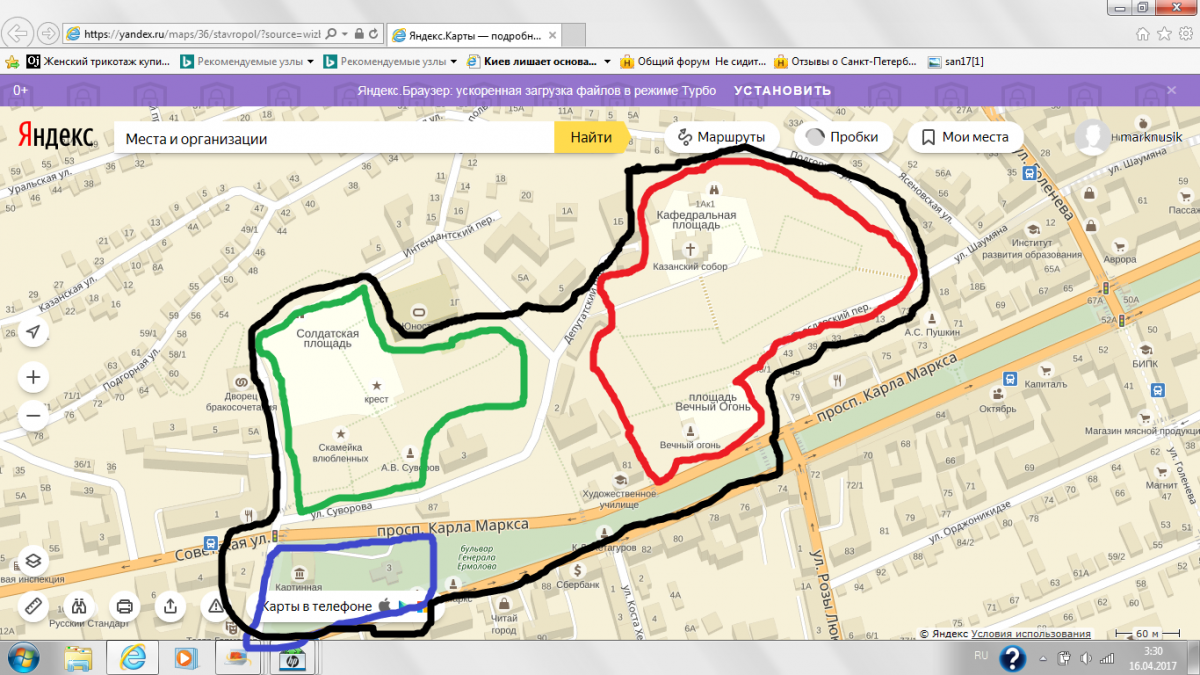
Task: Click the Кафедральная площадь map label
Action: pyautogui.click(x=696, y=221)
